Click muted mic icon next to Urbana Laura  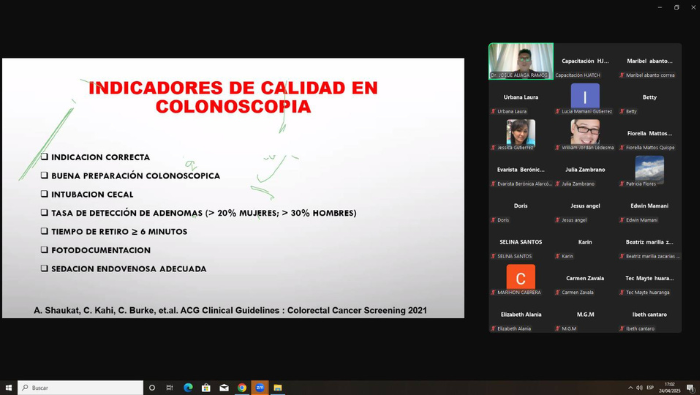493,112
